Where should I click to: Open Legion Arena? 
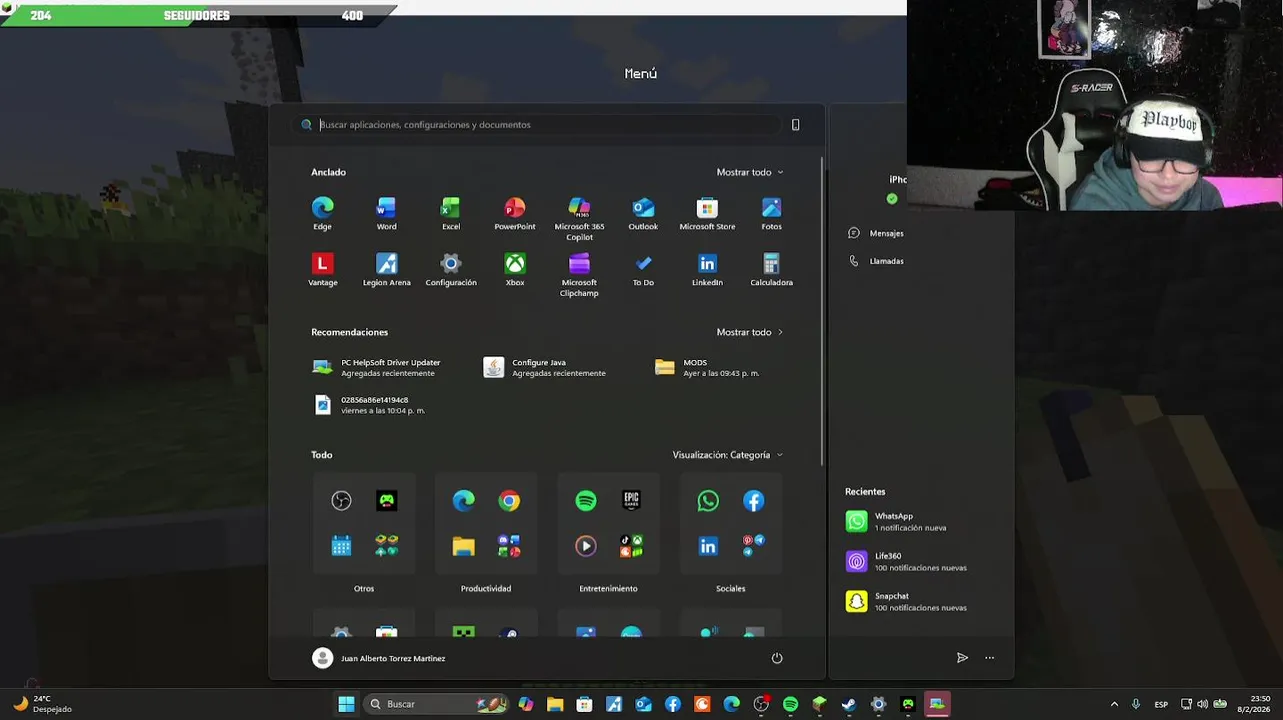pos(386,269)
